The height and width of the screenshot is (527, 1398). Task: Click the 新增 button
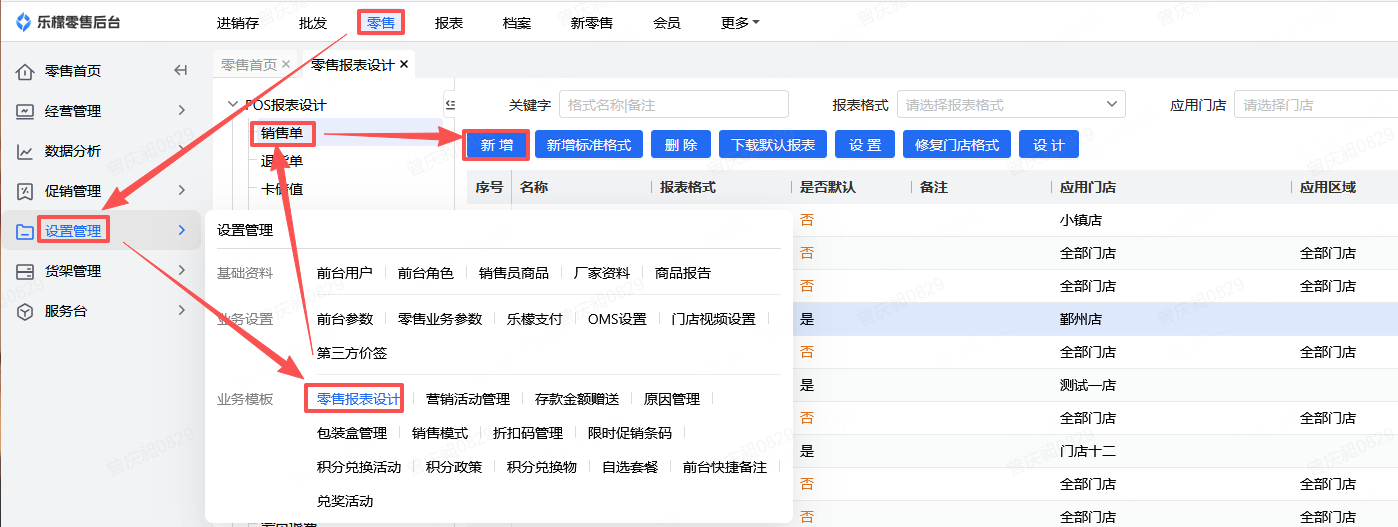pos(497,145)
